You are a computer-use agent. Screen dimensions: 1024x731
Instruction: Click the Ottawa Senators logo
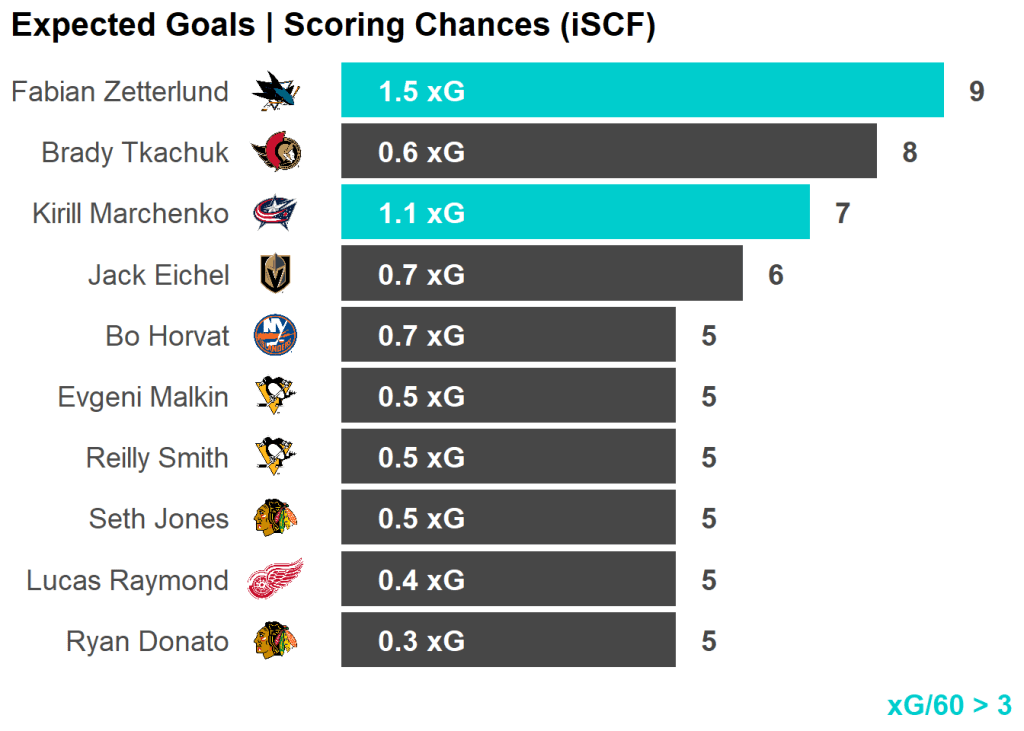(275, 153)
